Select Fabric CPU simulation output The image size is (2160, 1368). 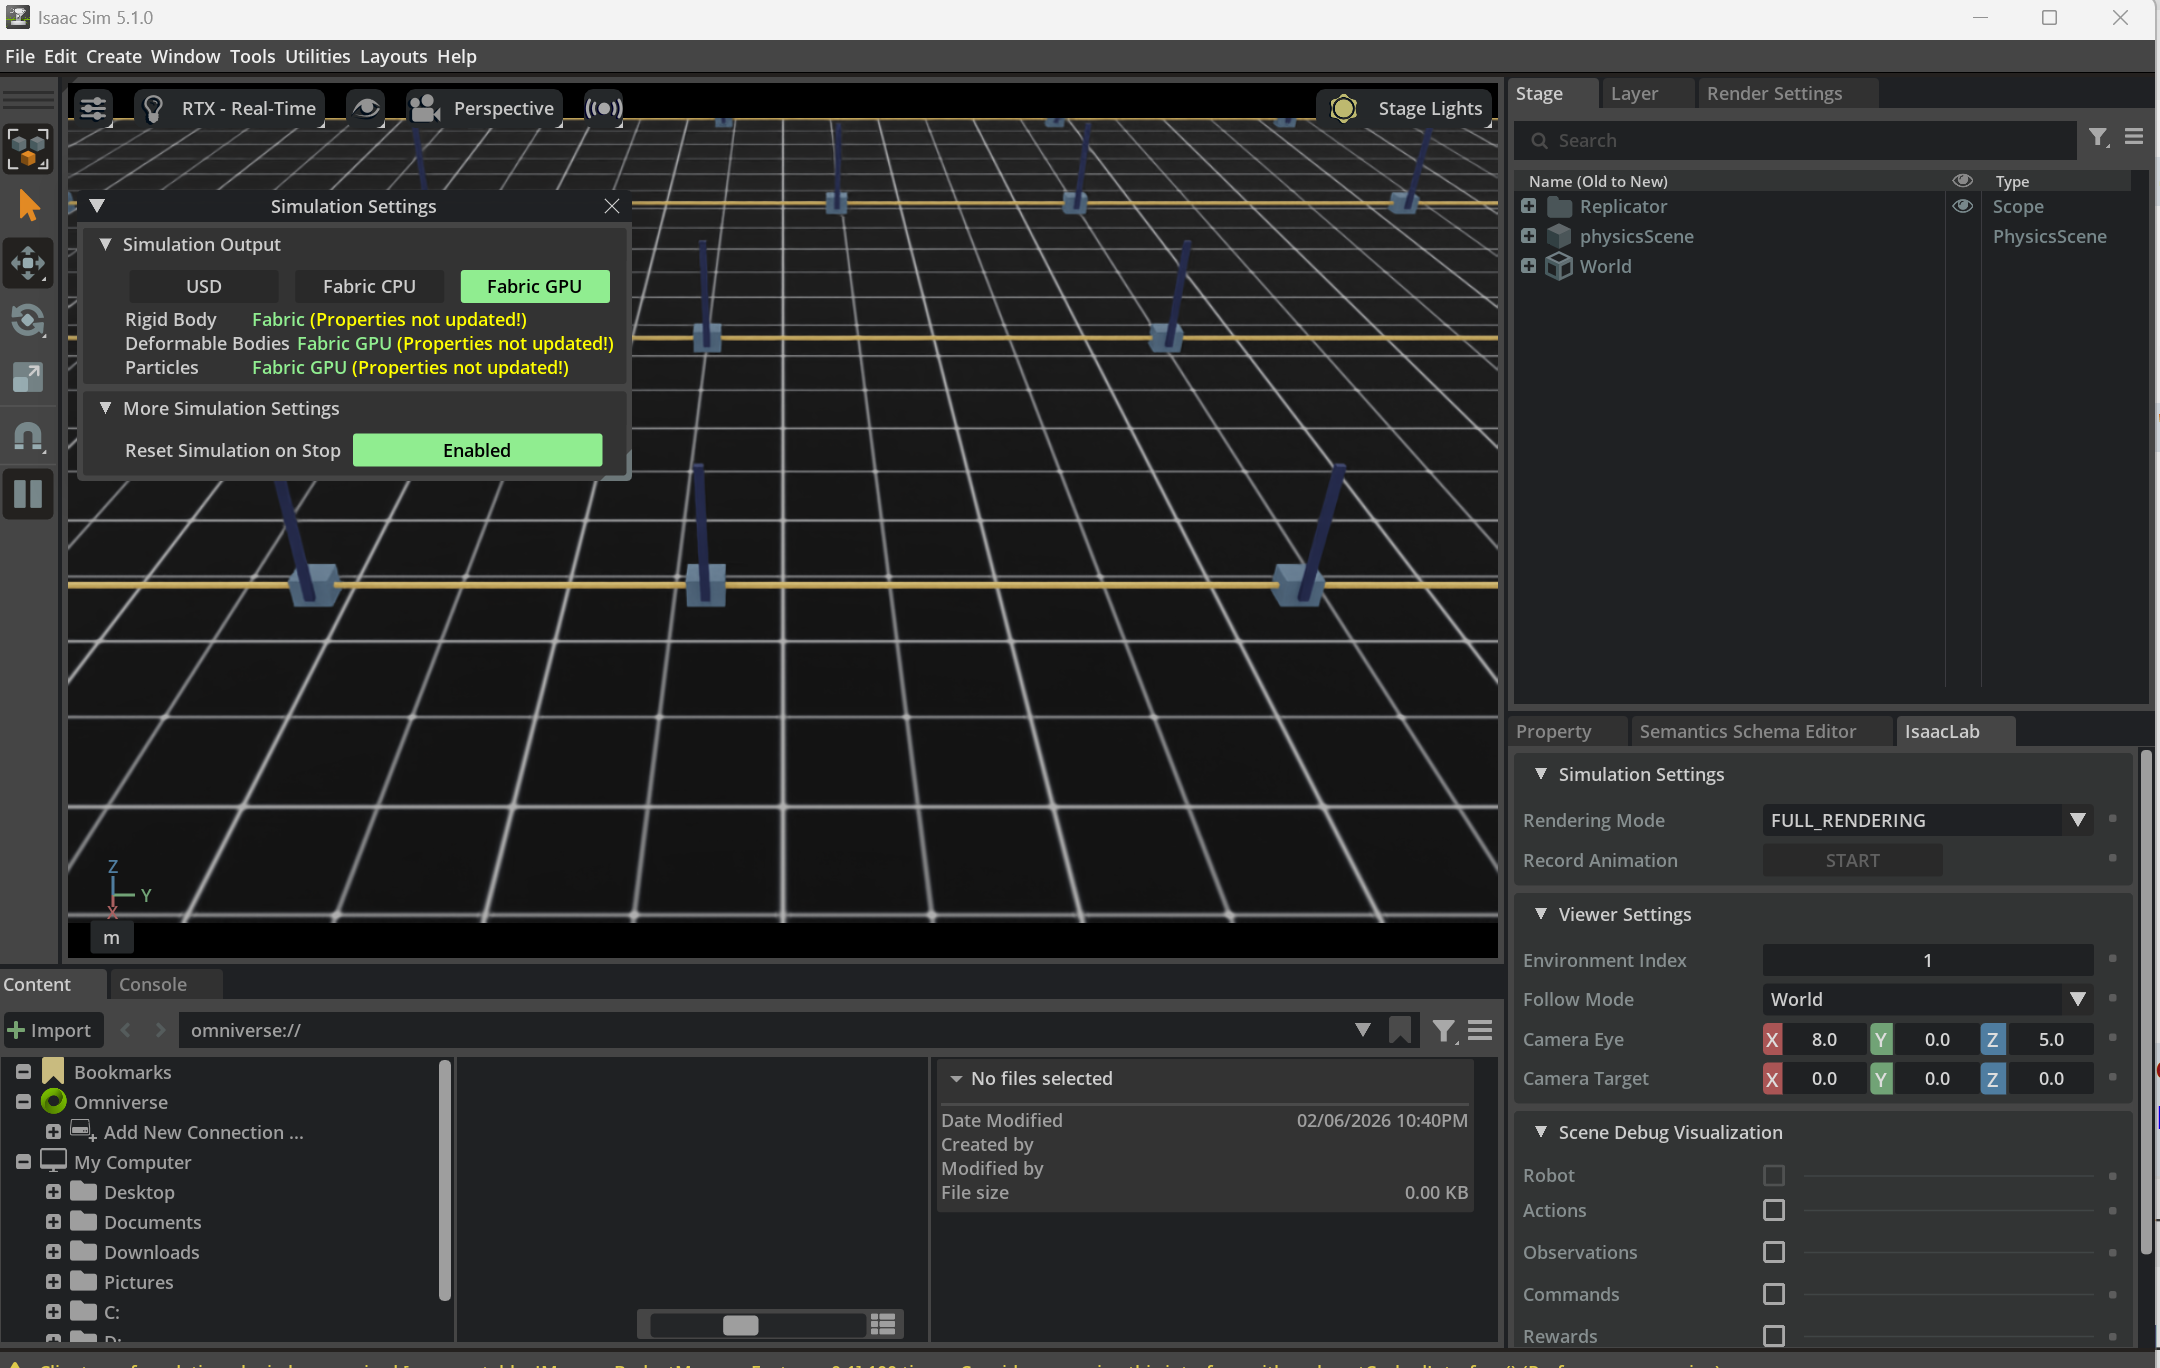369,286
